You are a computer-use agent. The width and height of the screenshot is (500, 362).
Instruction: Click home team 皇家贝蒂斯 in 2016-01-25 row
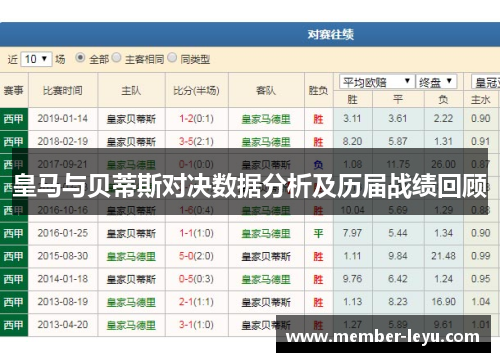tap(131, 234)
